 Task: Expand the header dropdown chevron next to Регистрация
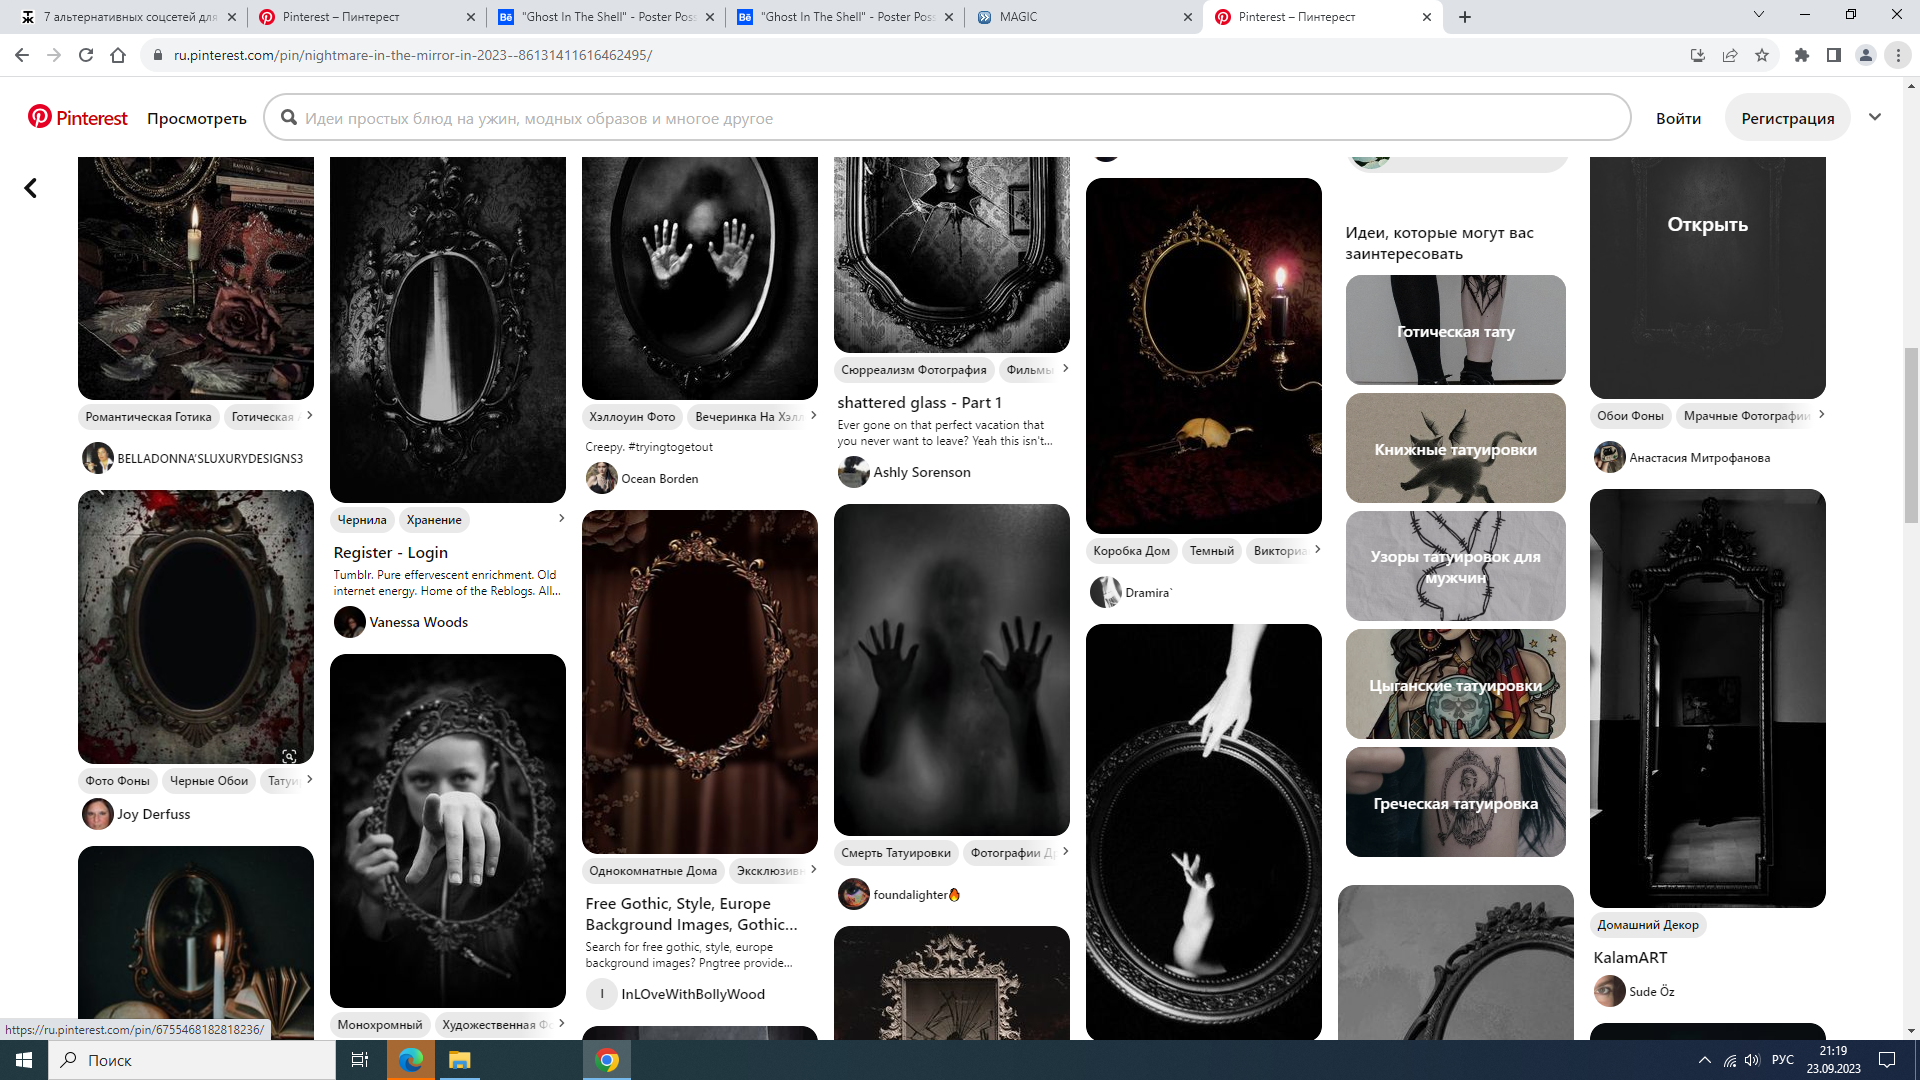(x=1875, y=117)
